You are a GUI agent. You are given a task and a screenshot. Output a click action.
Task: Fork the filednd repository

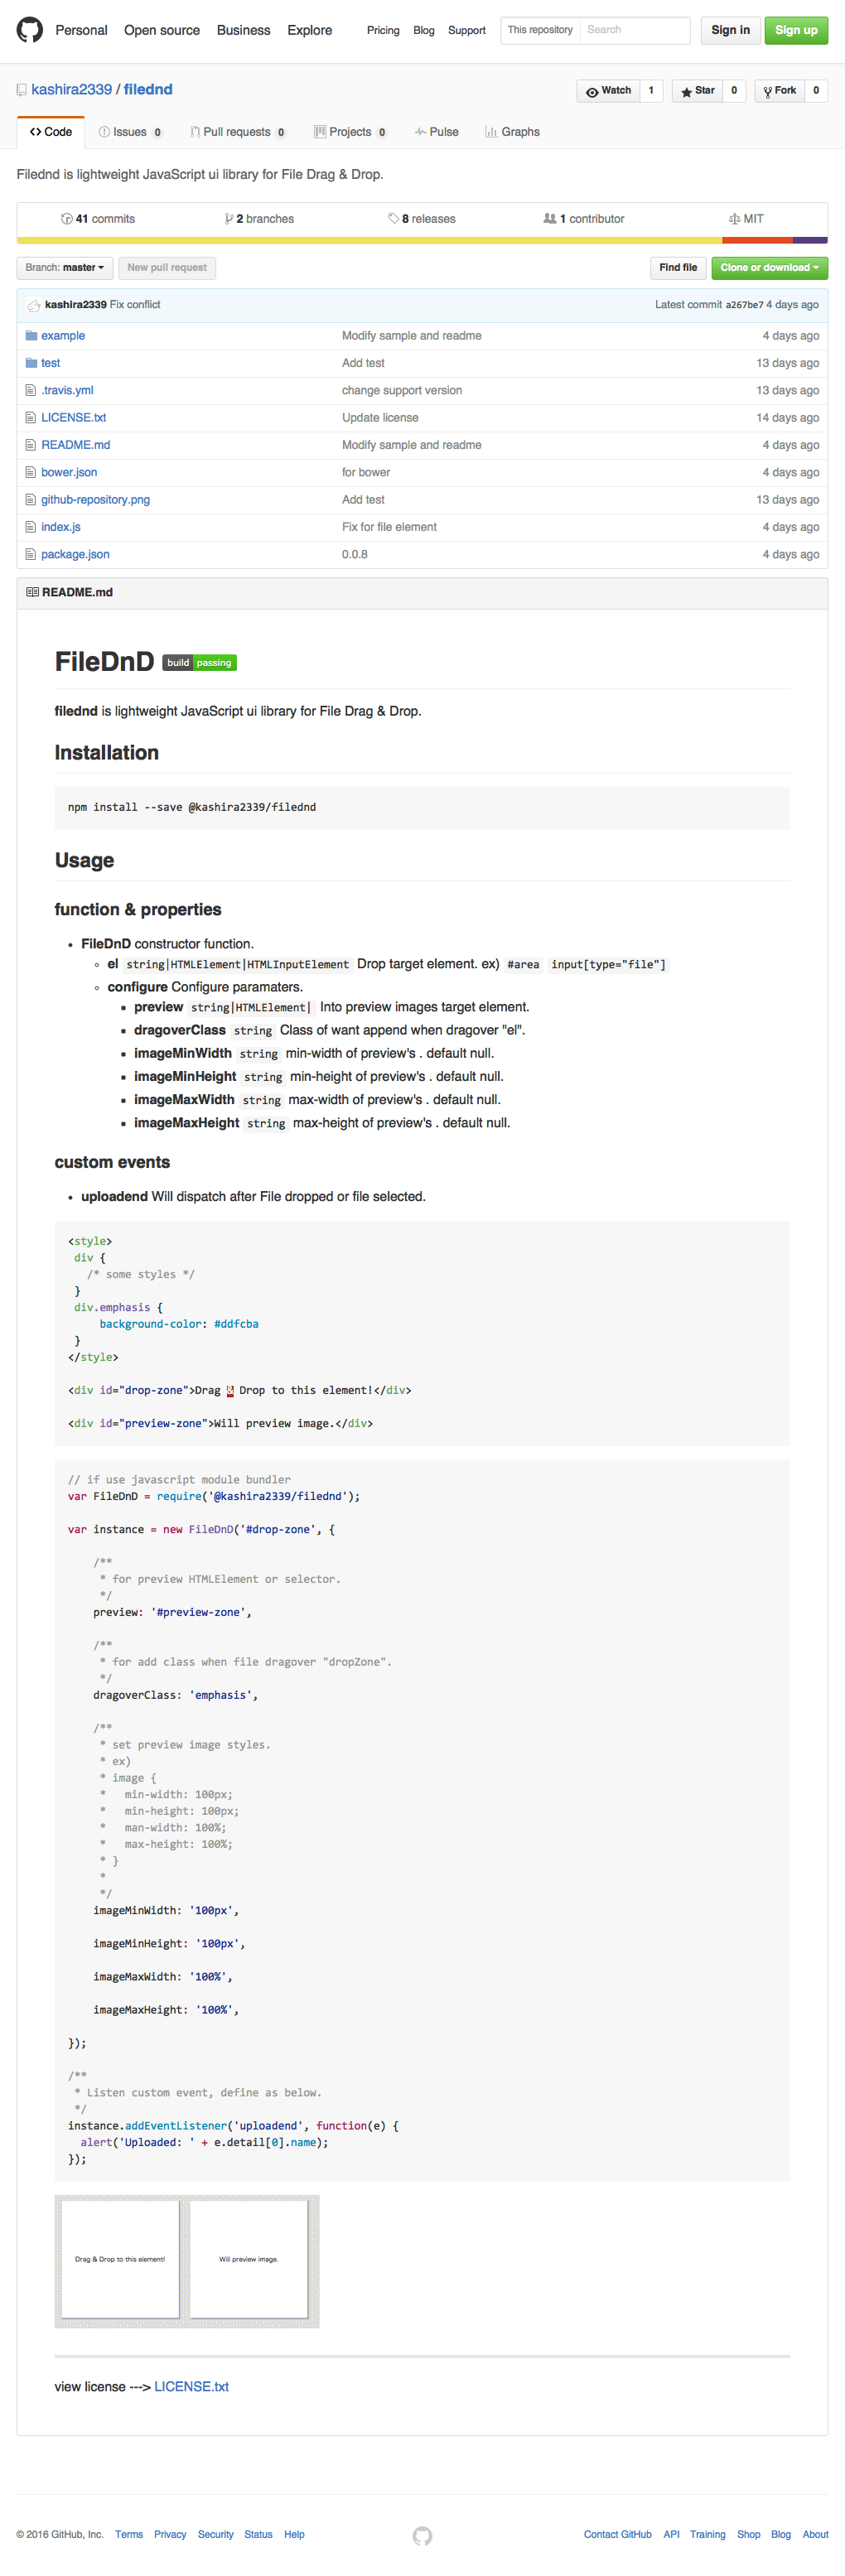point(780,90)
